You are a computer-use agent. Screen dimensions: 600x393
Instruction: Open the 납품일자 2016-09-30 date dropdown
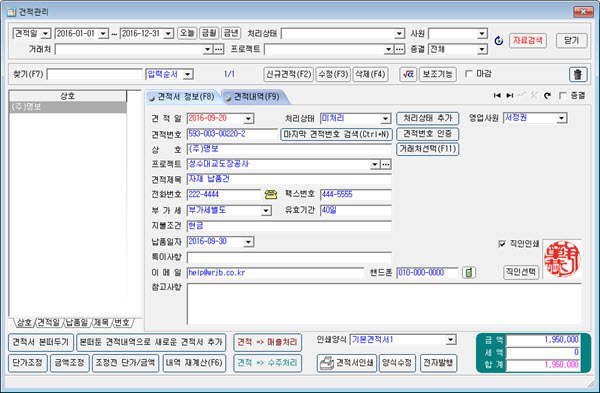(248, 242)
